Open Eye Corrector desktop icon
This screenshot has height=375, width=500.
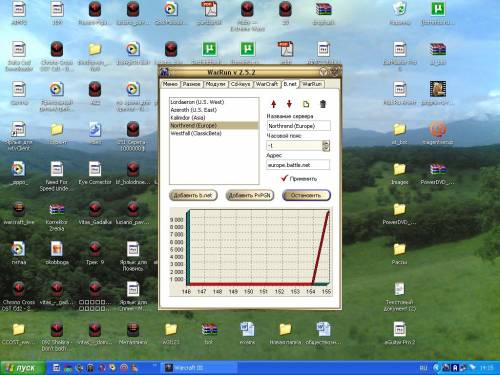95,173
